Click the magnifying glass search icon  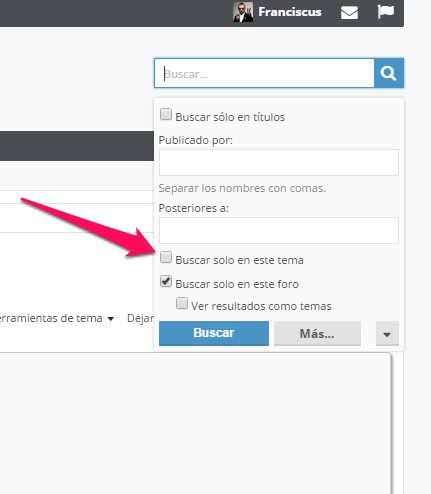[389, 73]
